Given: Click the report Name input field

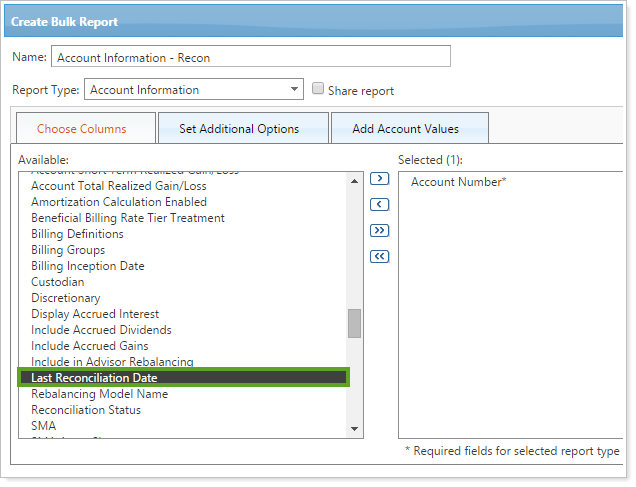Looking at the screenshot, I should (x=250, y=57).
